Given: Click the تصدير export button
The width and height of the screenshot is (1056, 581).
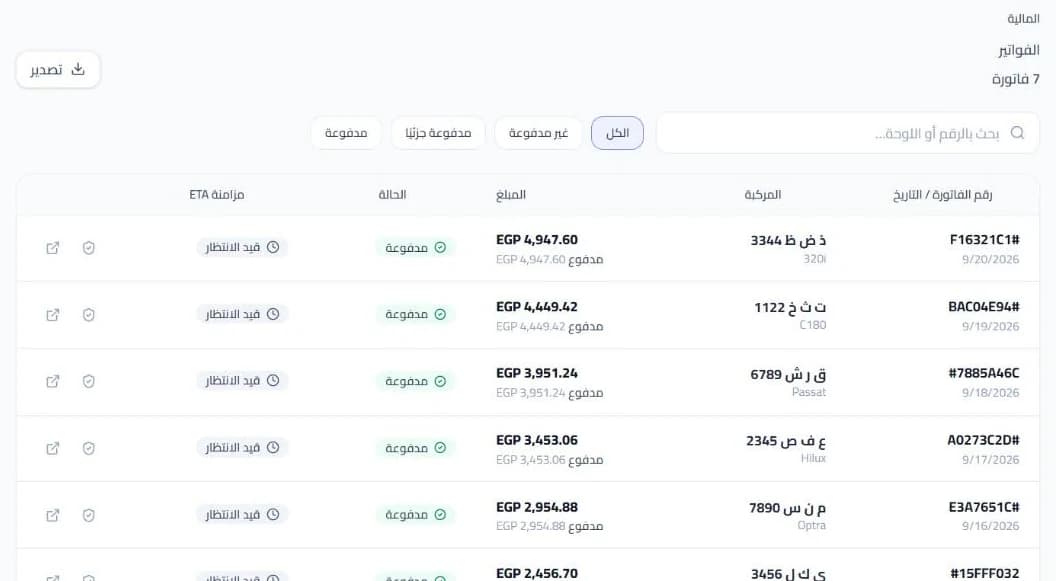Looking at the screenshot, I should pyautogui.click(x=58, y=69).
